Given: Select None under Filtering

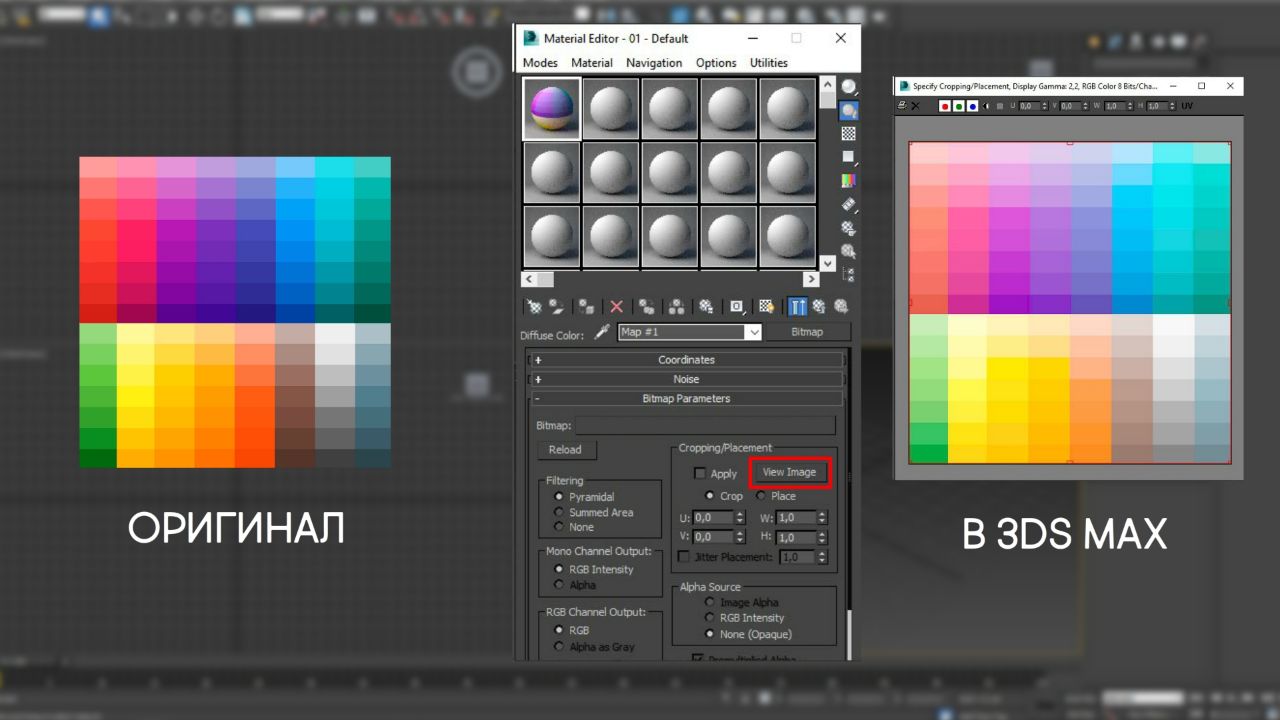Looking at the screenshot, I should tap(559, 527).
